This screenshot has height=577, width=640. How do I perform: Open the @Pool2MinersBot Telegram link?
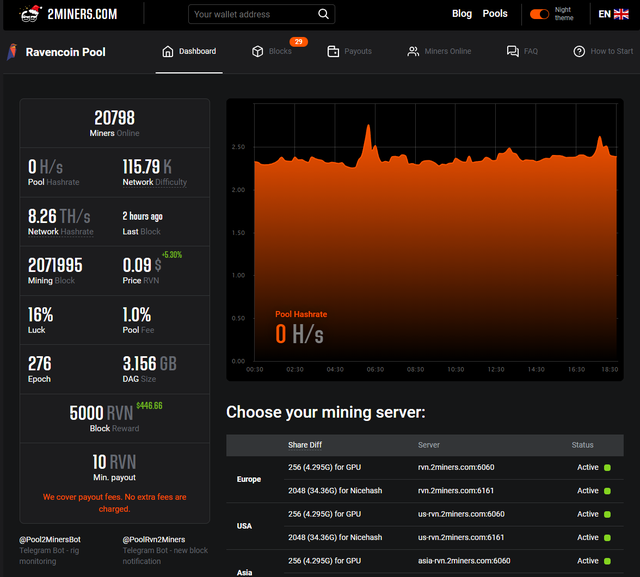pos(50,539)
